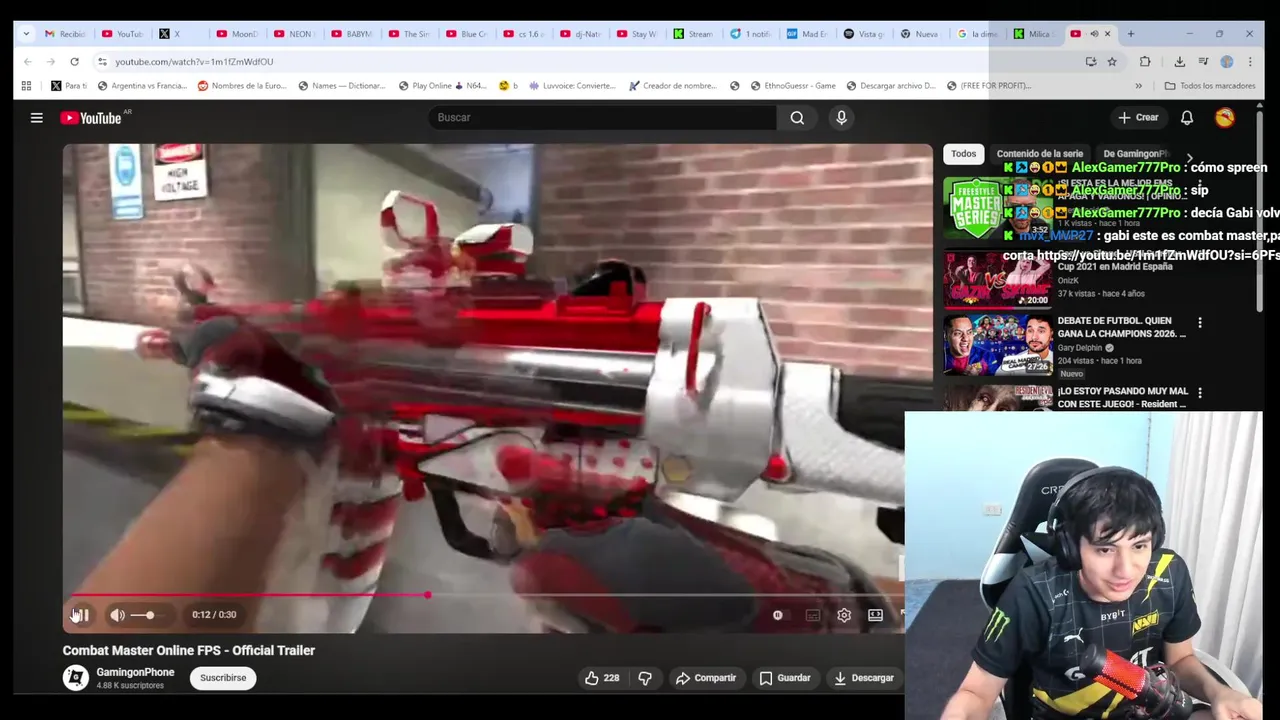Open Chrome downloads icon
Viewport: 1280px width, 720px height.
pyautogui.click(x=1180, y=61)
